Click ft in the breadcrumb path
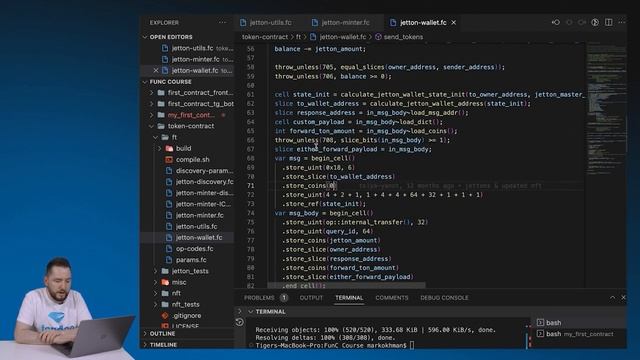640x360 pixels. pos(298,37)
